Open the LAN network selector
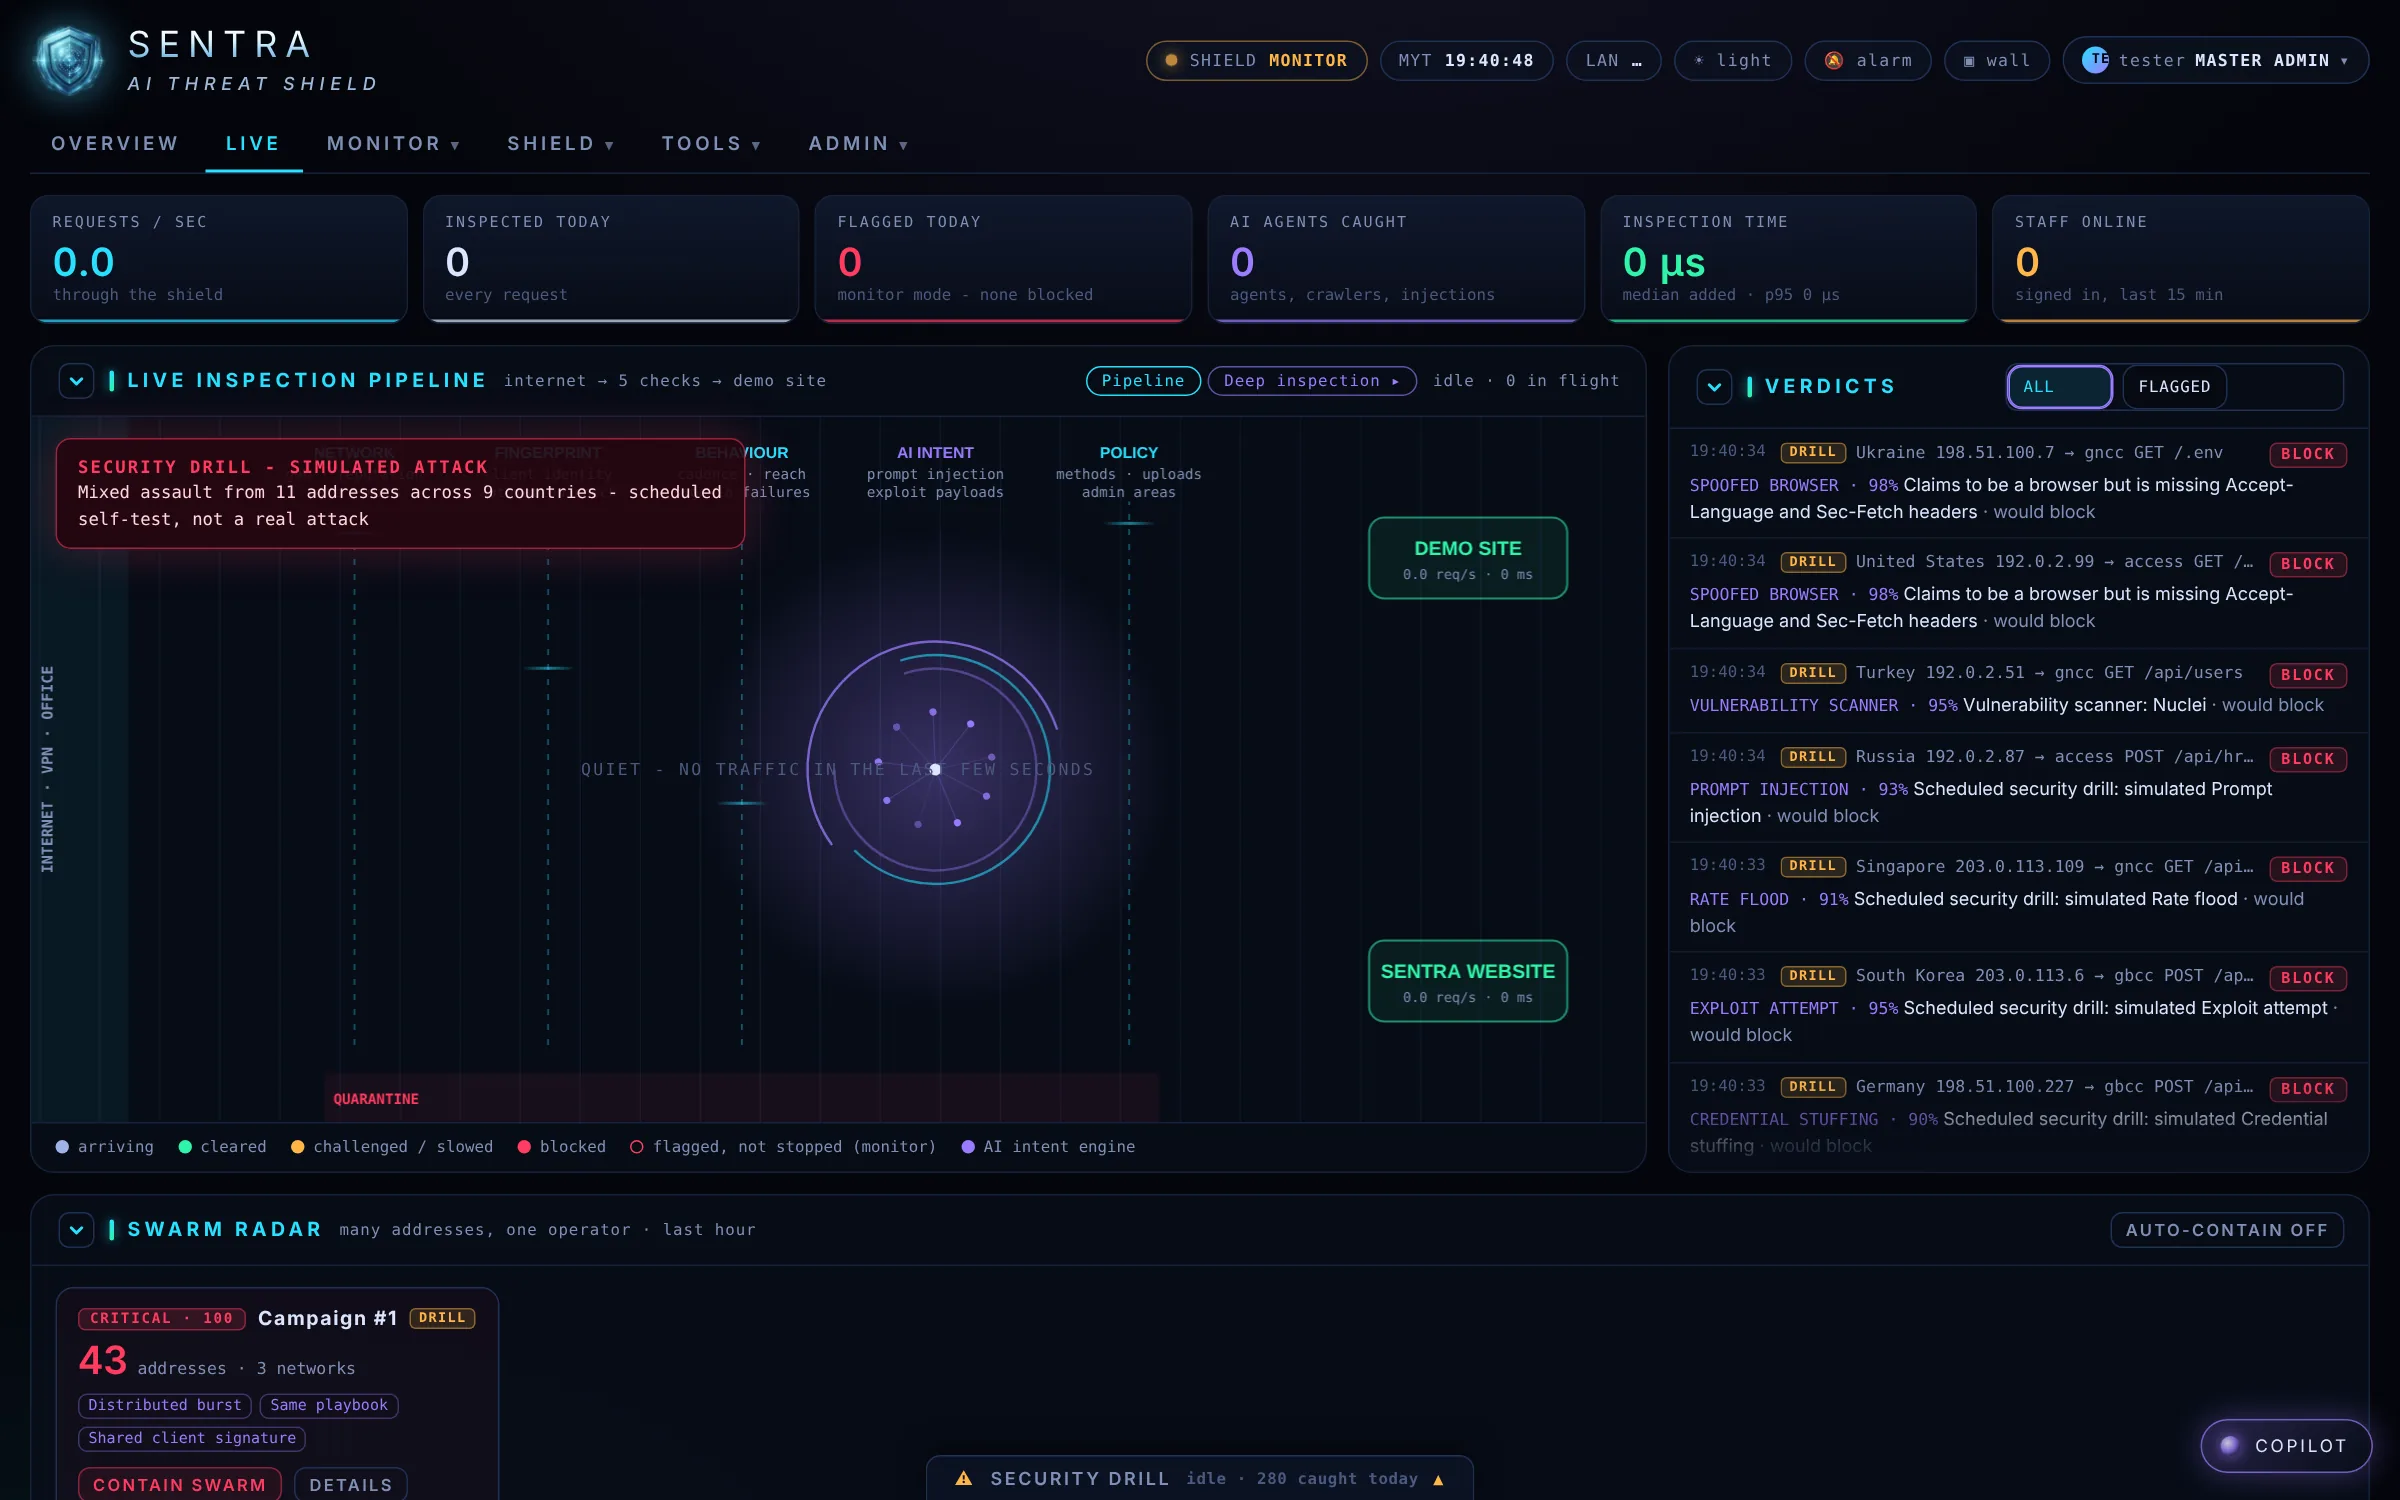The height and width of the screenshot is (1500, 2400). 1613,61
